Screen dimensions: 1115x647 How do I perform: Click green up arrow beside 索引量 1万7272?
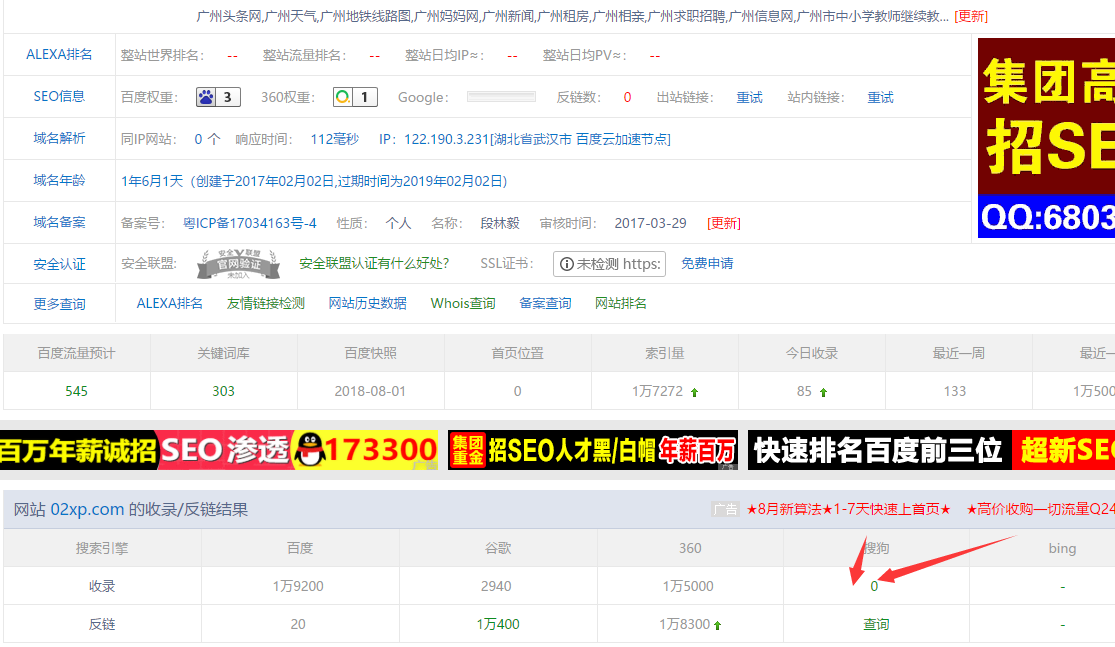[695, 392]
